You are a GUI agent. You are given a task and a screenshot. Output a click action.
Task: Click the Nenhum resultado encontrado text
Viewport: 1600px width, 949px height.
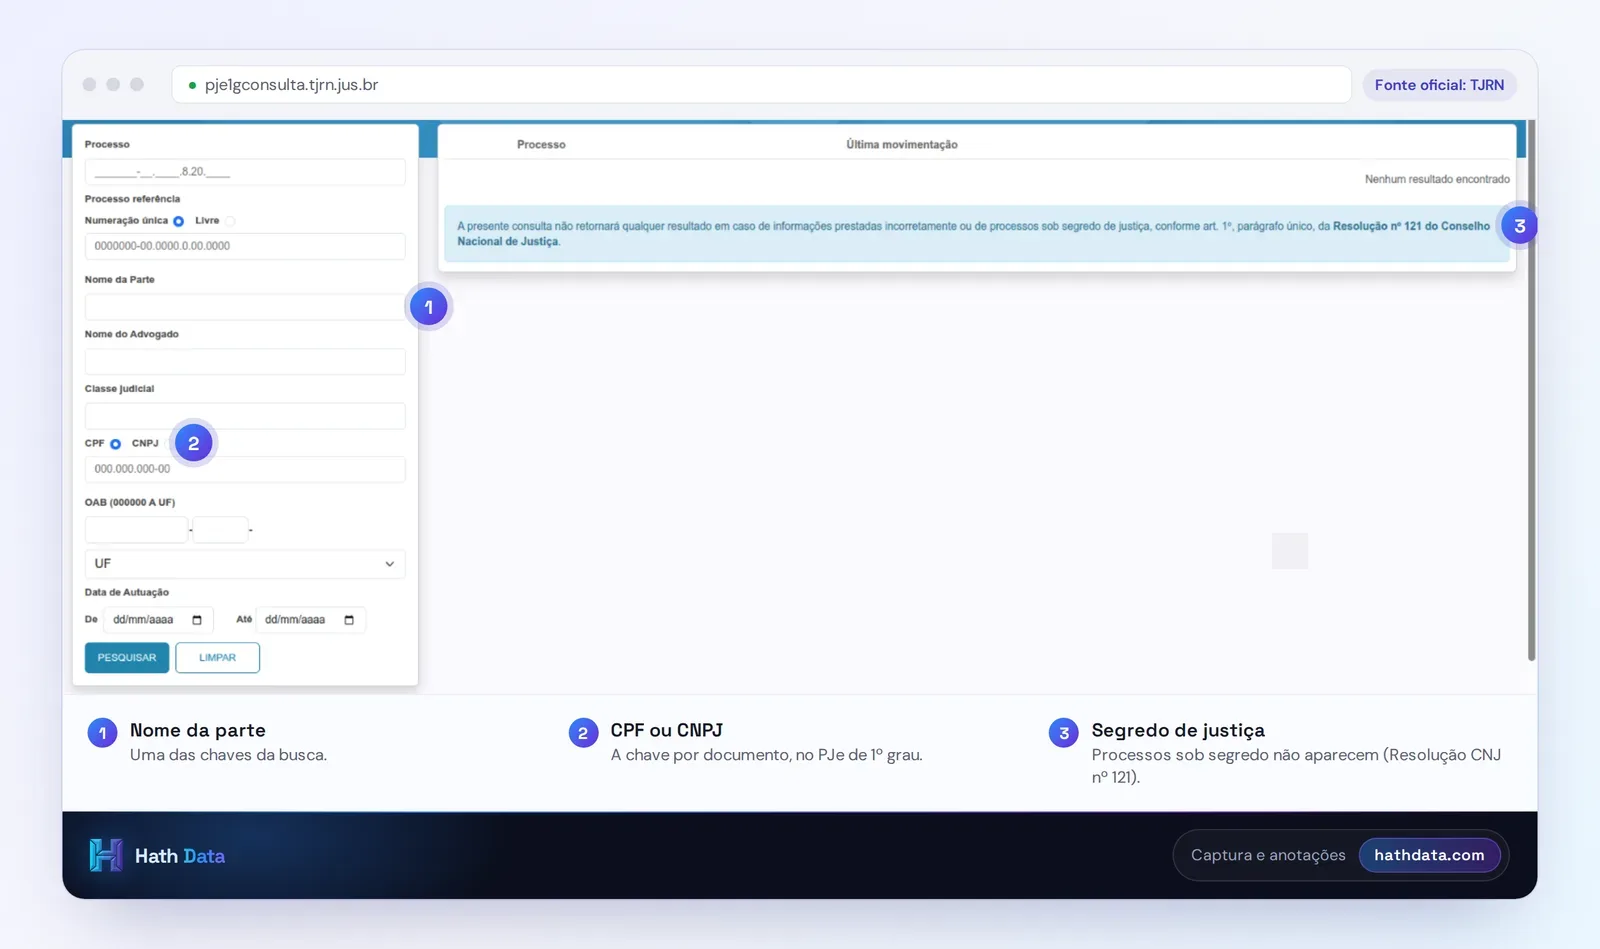pos(1437,179)
